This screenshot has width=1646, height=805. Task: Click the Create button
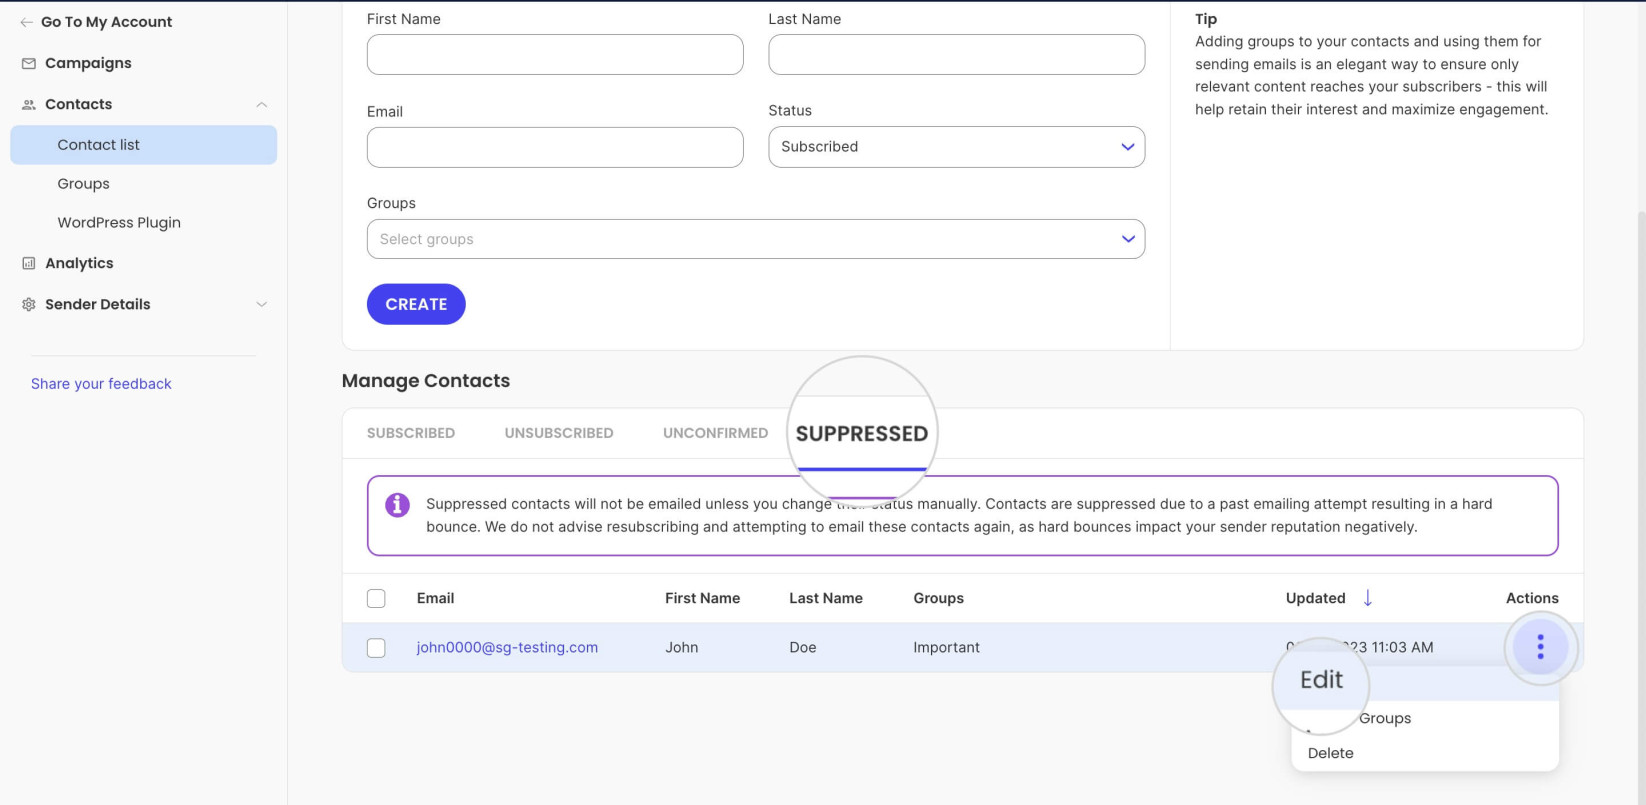click(416, 304)
